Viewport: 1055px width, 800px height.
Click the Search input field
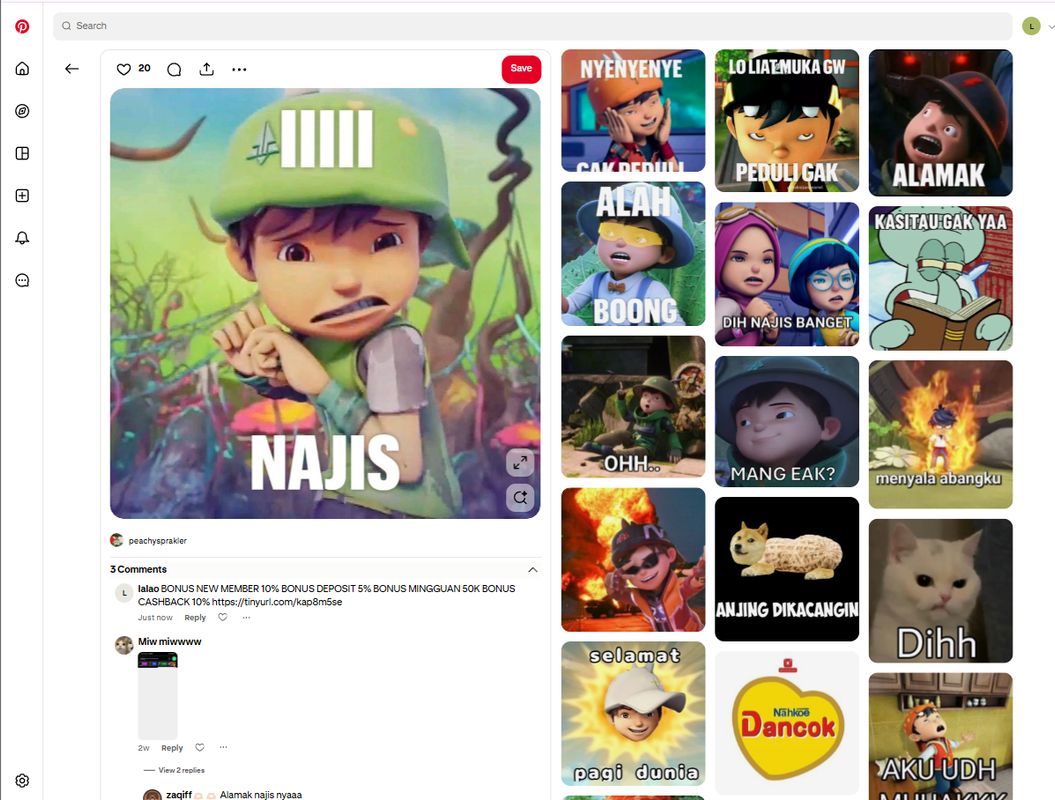click(x=532, y=26)
